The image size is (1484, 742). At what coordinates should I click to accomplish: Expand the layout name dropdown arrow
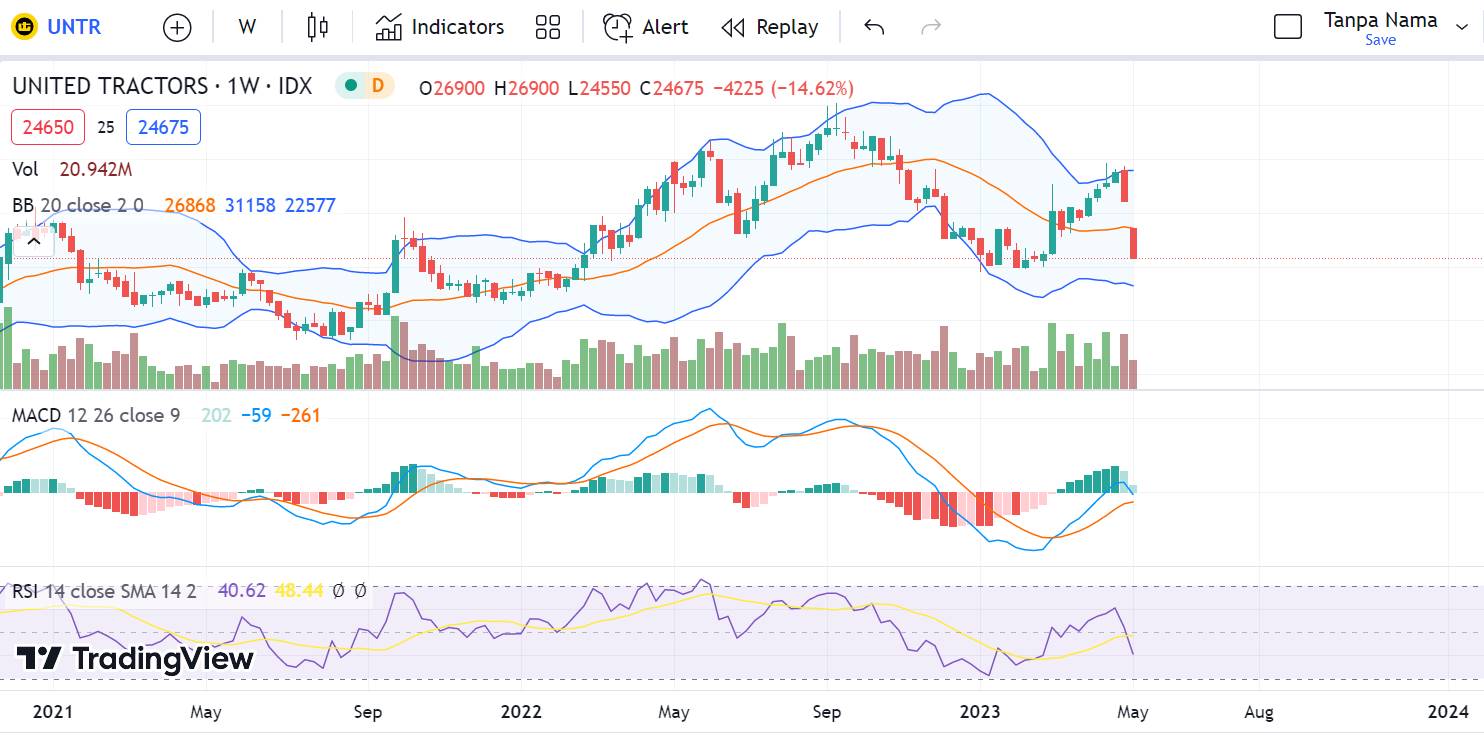coord(1461,27)
